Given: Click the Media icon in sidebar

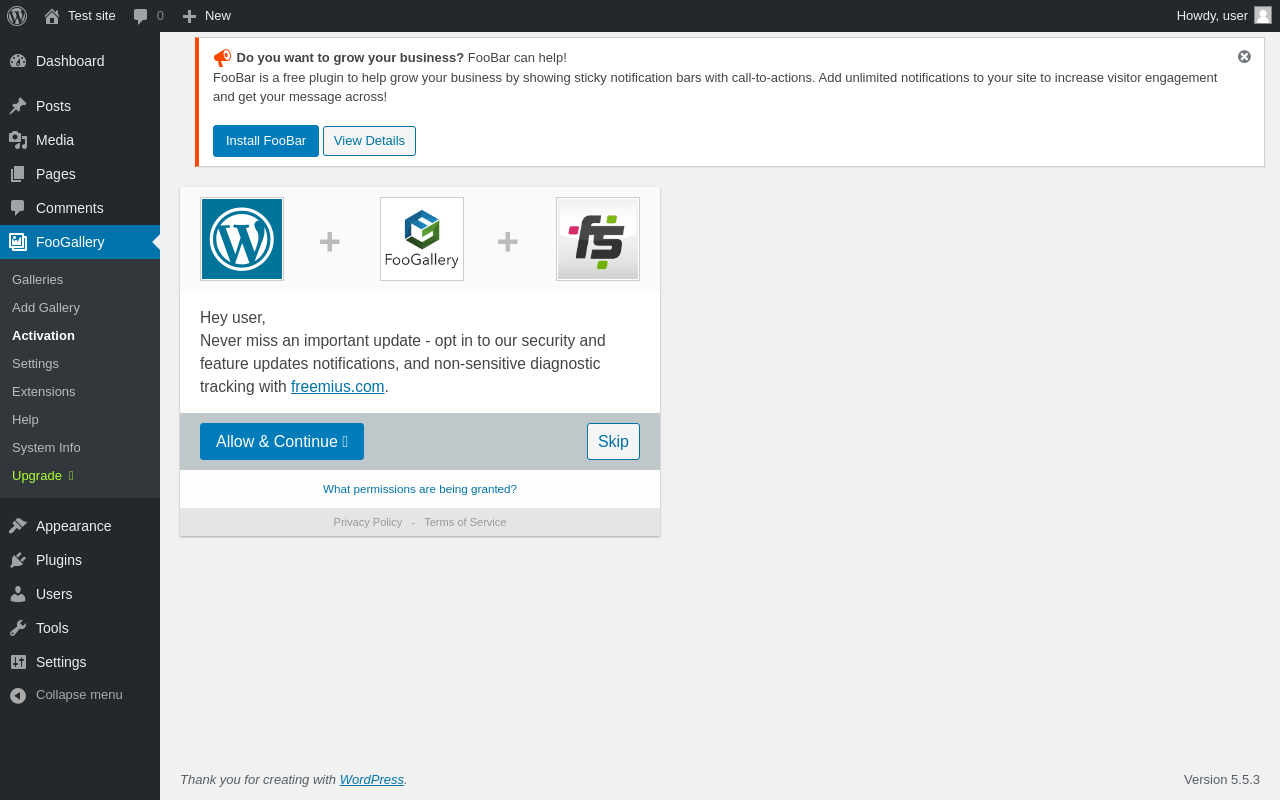Looking at the screenshot, I should [x=18, y=140].
